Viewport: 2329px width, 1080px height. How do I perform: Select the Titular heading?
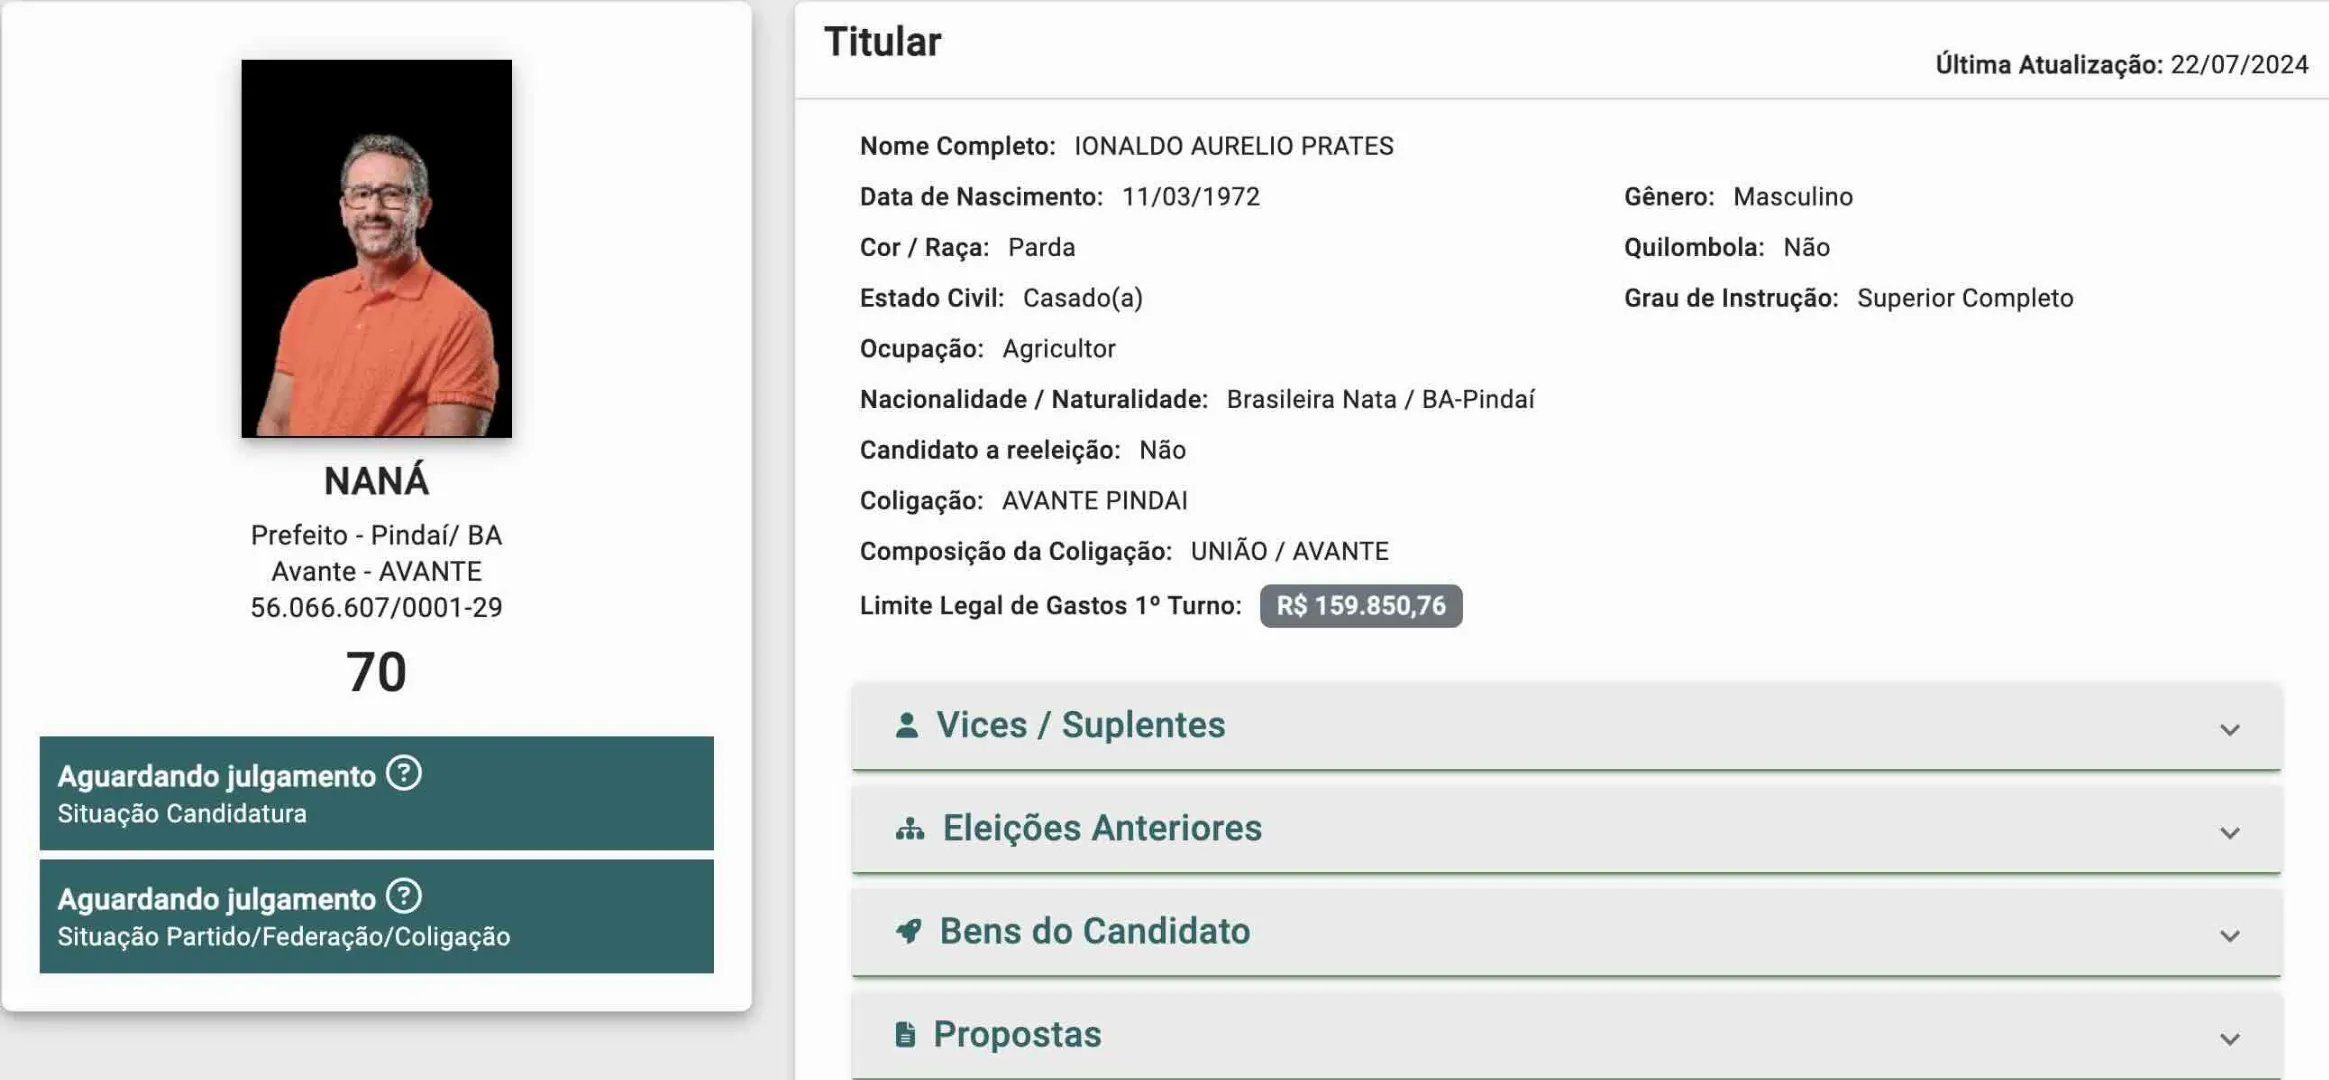tap(882, 42)
